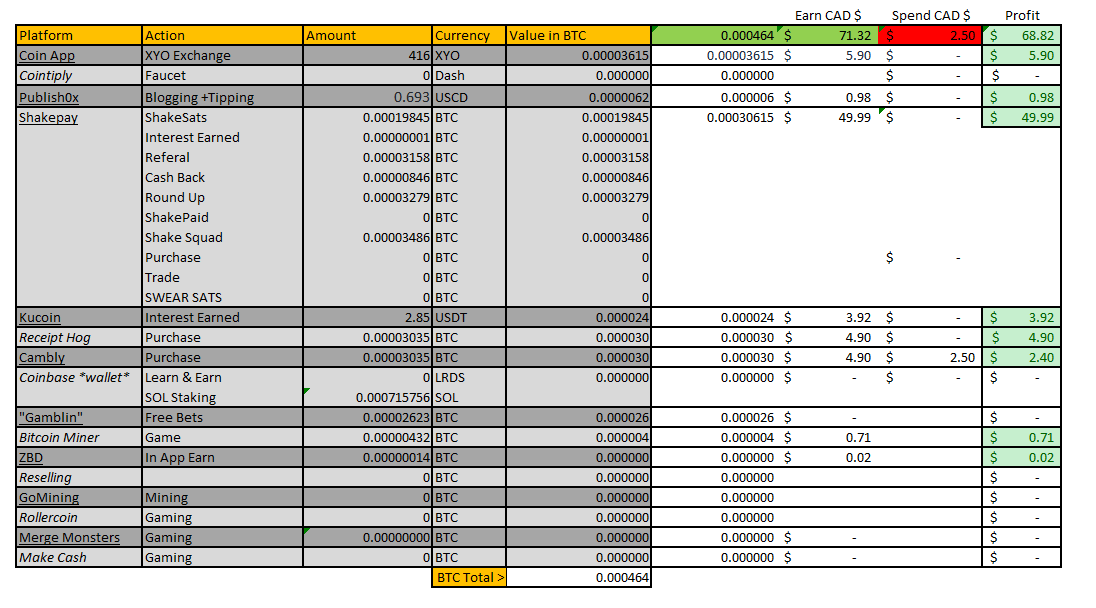Select the Value in BTC header
This screenshot has width=1096, height=608.
coord(578,36)
